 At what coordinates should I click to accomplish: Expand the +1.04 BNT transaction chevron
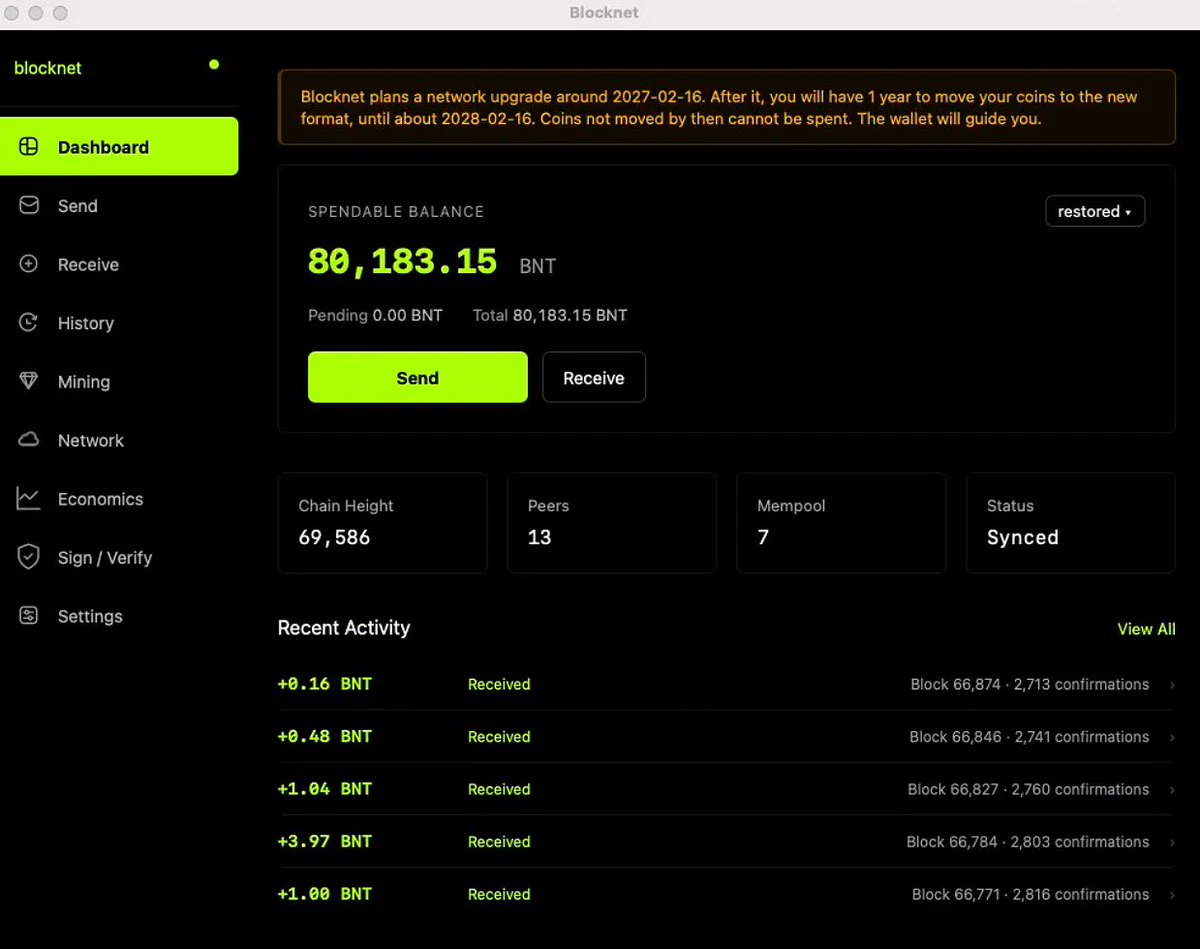click(1172, 790)
